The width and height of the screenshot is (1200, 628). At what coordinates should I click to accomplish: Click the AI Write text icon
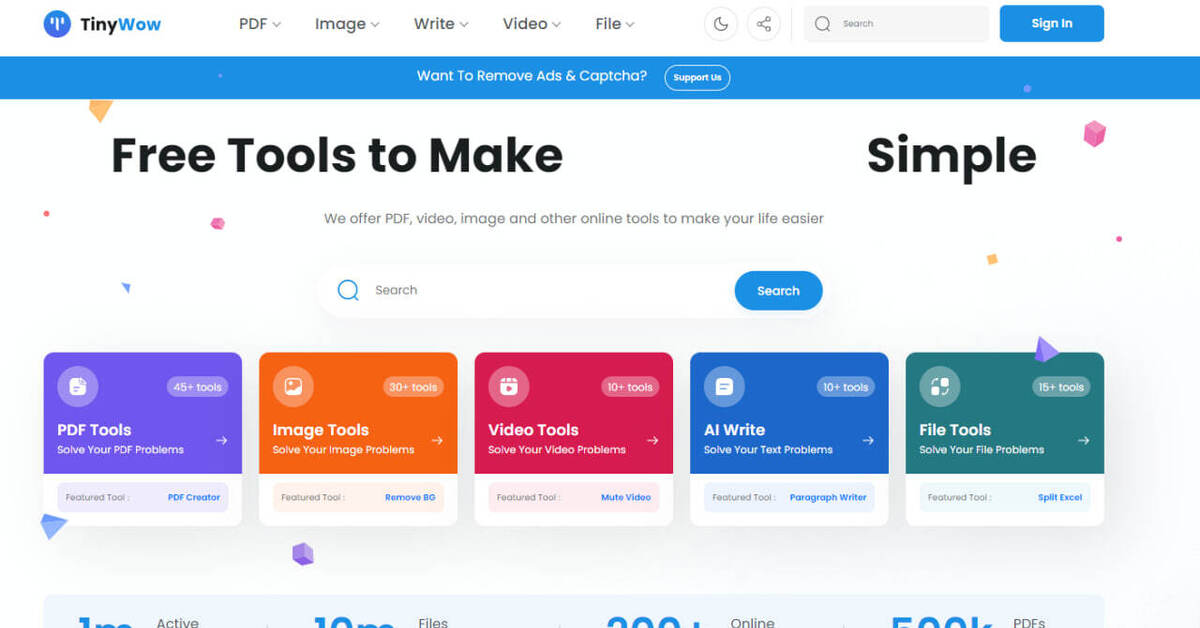pos(724,386)
